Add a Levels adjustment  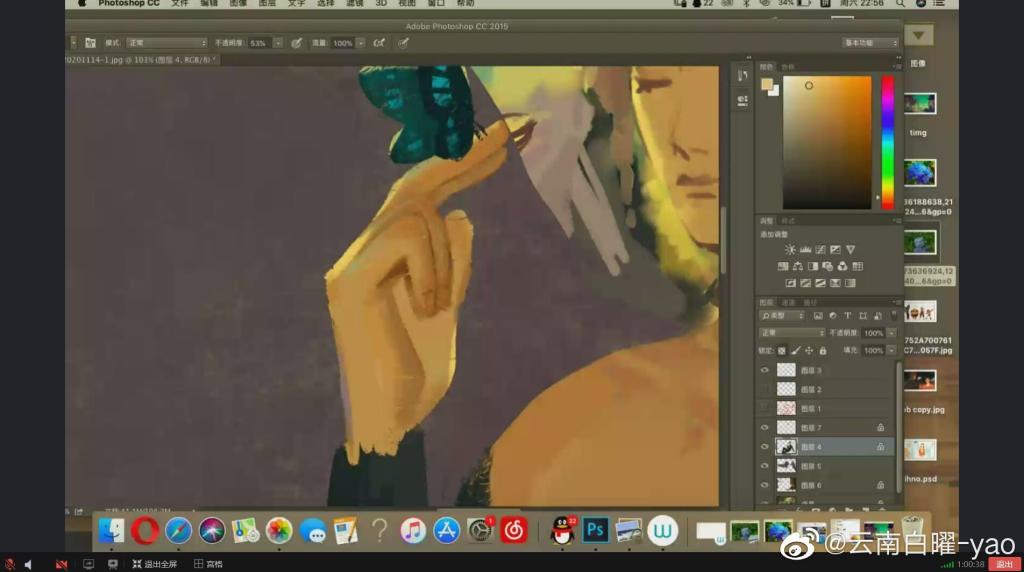coord(805,249)
